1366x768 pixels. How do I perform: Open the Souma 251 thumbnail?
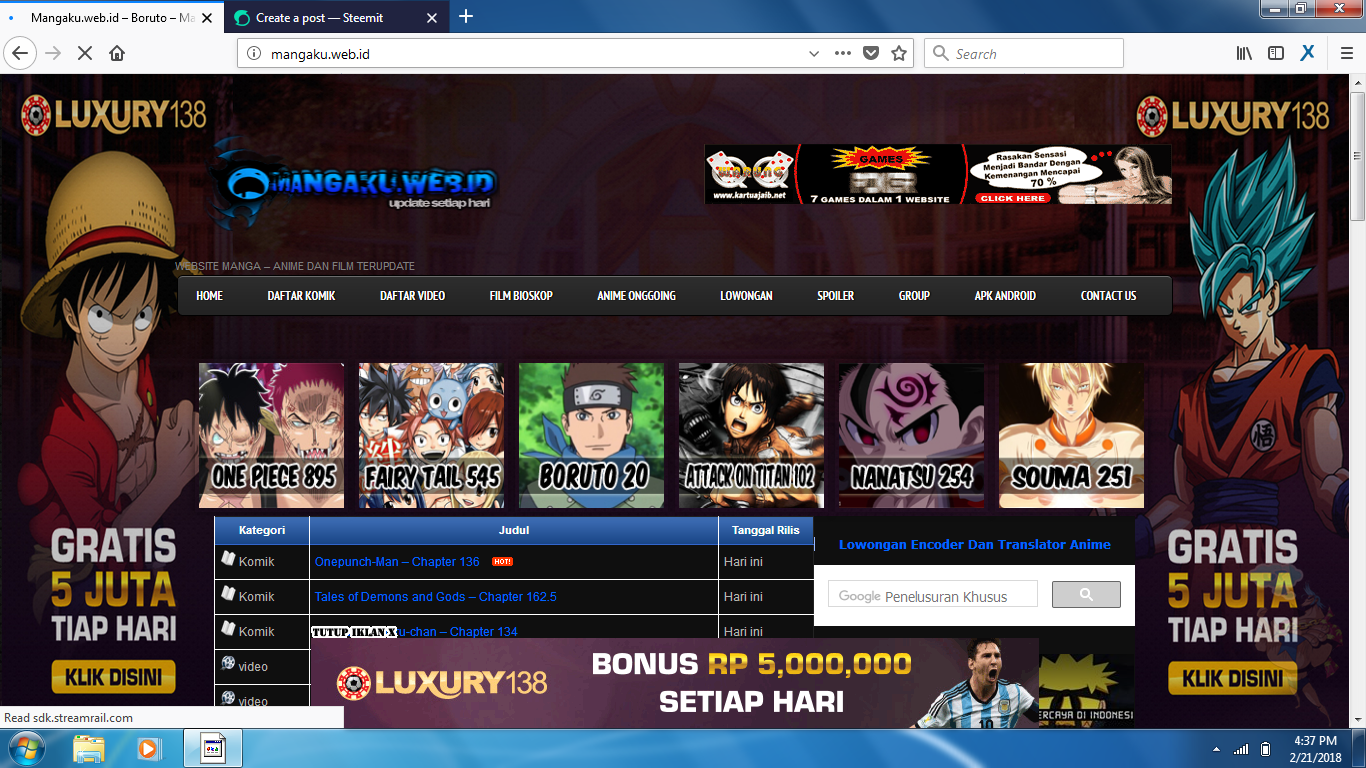coord(1071,435)
